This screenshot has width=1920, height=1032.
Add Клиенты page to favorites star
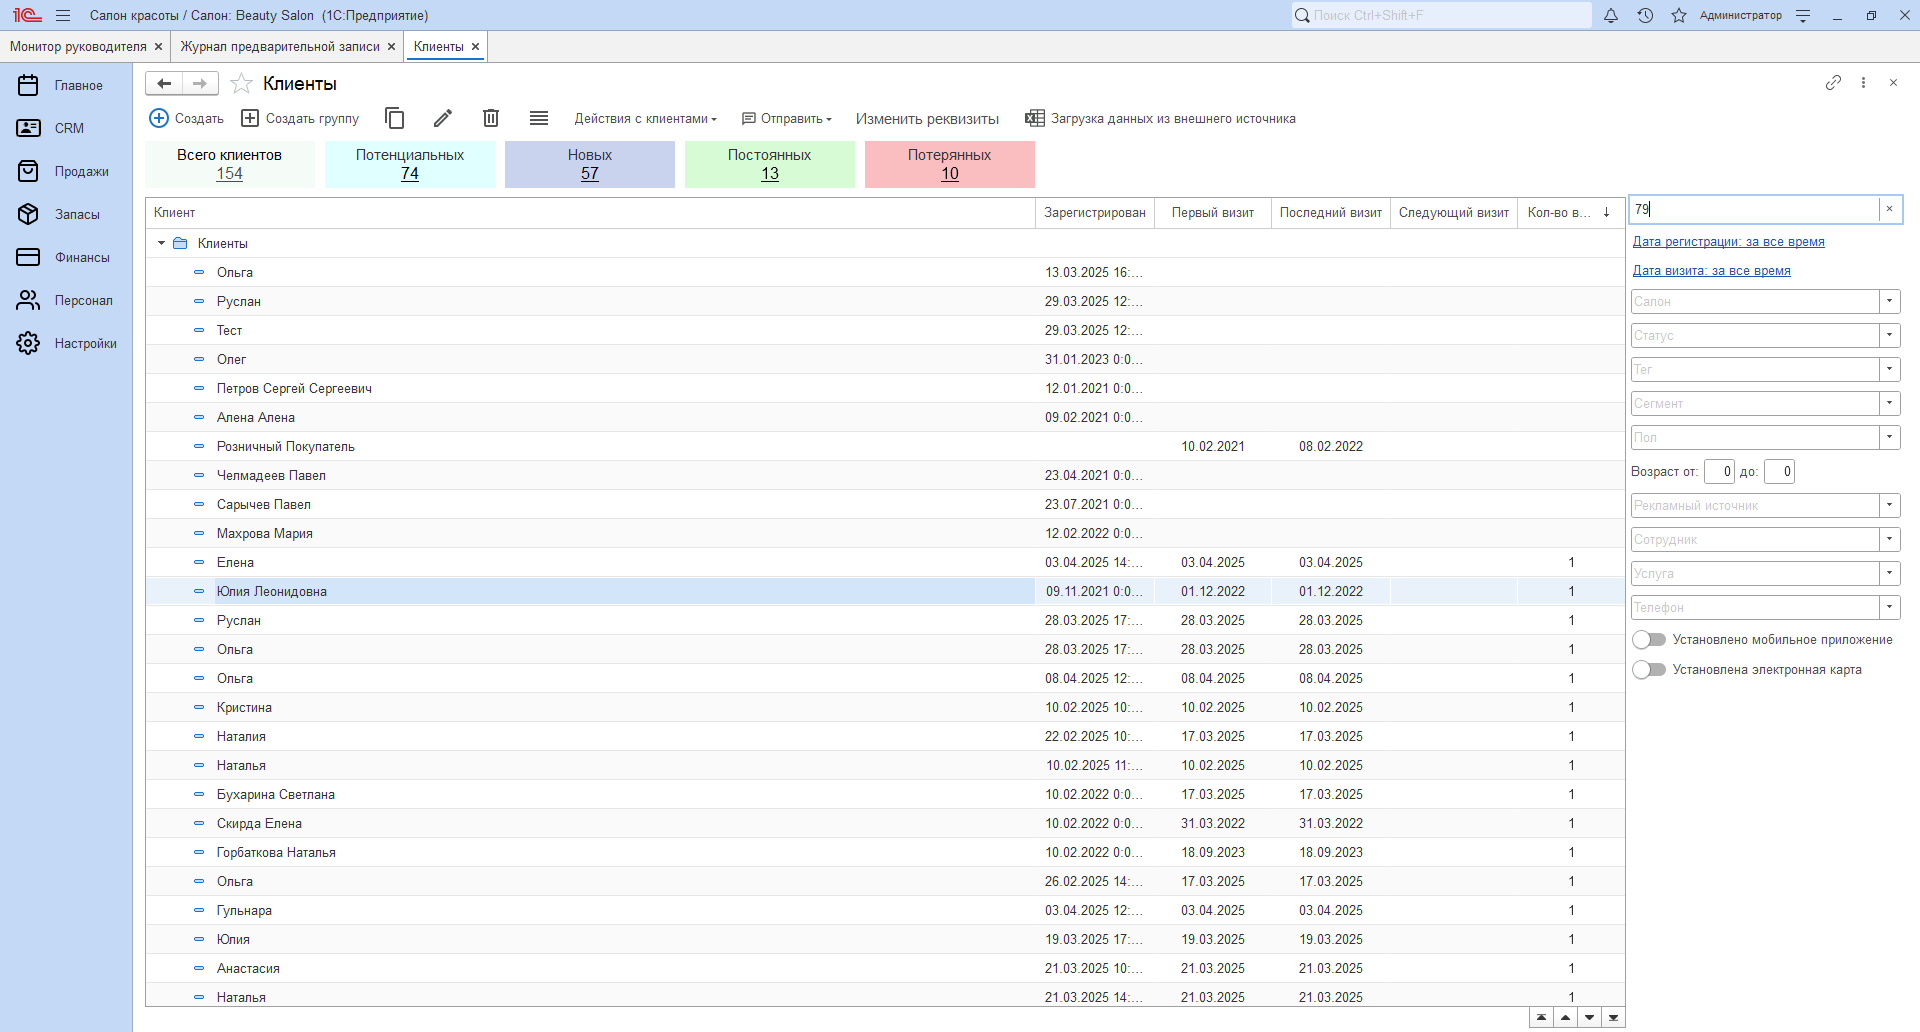(x=241, y=84)
